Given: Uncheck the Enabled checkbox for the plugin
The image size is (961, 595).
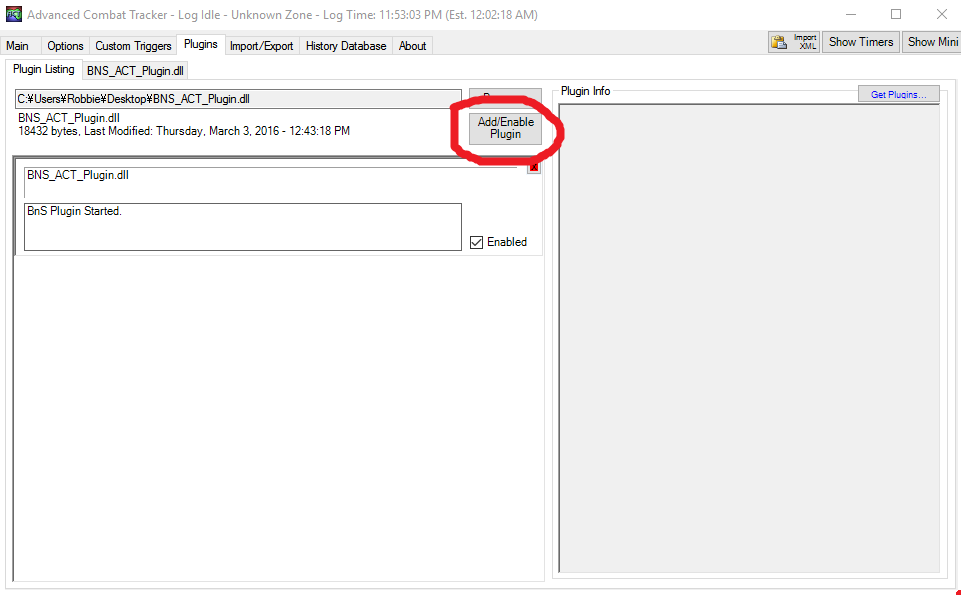Looking at the screenshot, I should (x=477, y=241).
